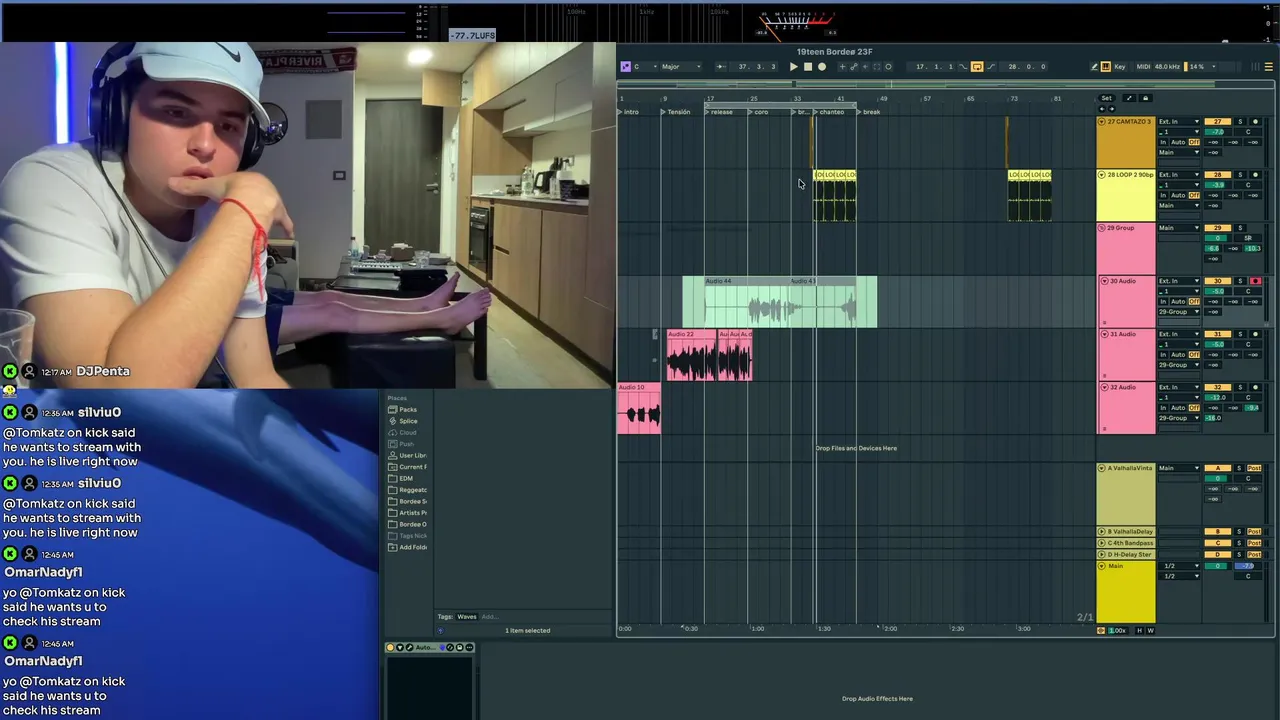Fold the A ValhallaVinta return track
Viewport: 1280px width, 720px height.
point(1102,468)
